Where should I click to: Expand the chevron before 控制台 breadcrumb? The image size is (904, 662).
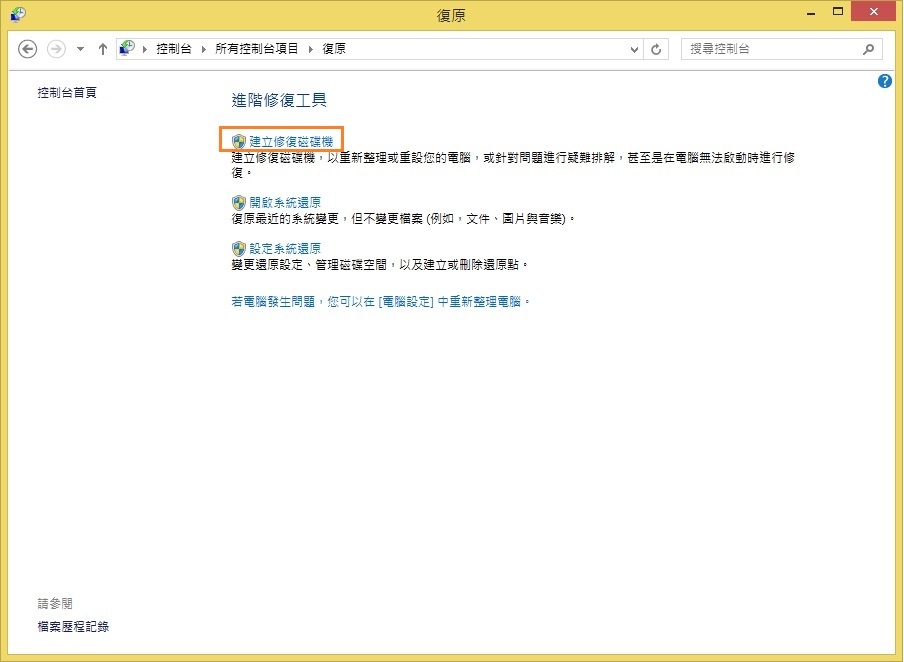(x=144, y=49)
